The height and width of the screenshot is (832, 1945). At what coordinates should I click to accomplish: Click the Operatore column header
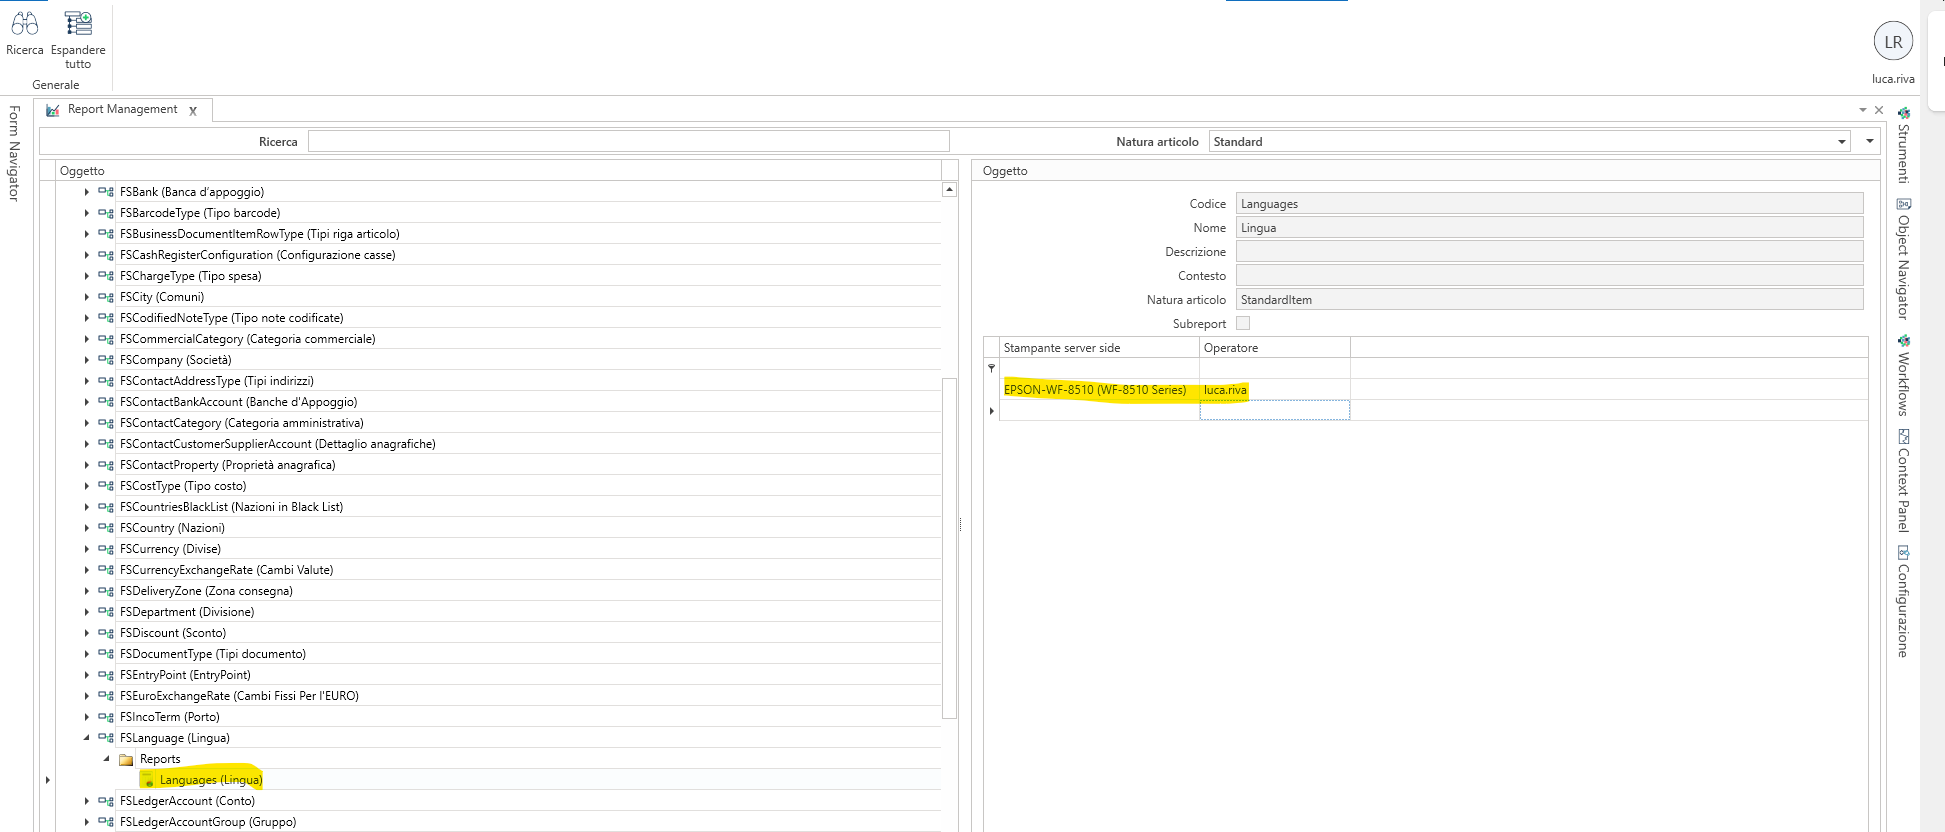coord(1274,347)
